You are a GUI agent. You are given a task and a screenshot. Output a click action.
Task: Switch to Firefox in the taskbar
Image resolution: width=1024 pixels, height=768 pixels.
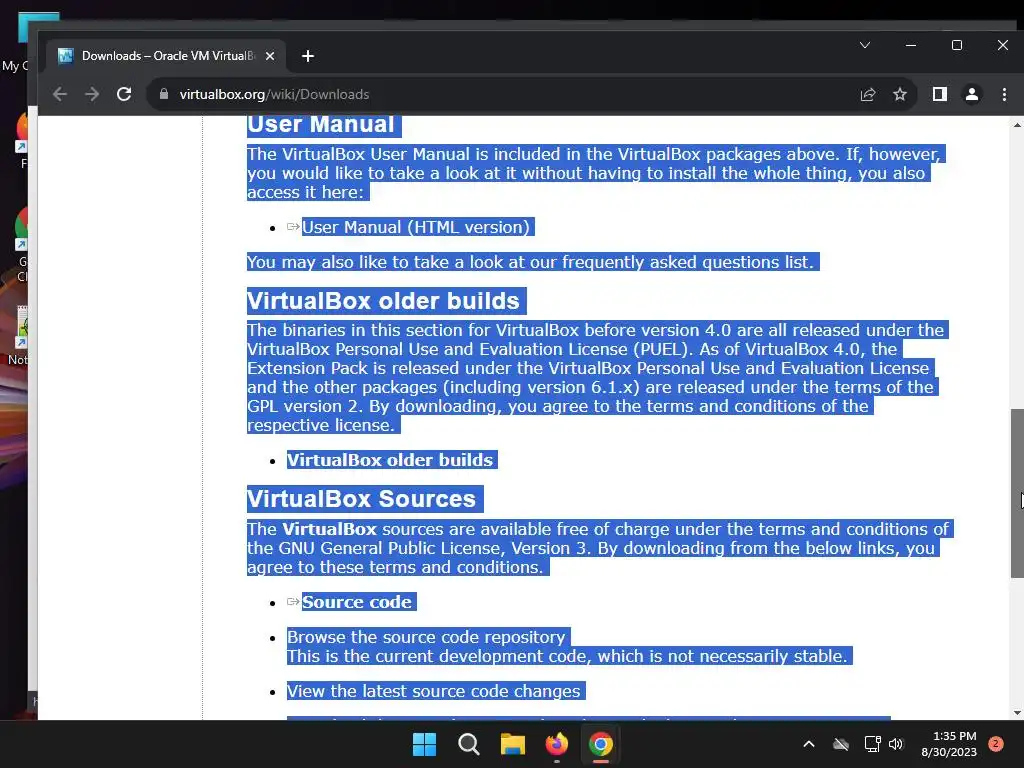[x=557, y=744]
